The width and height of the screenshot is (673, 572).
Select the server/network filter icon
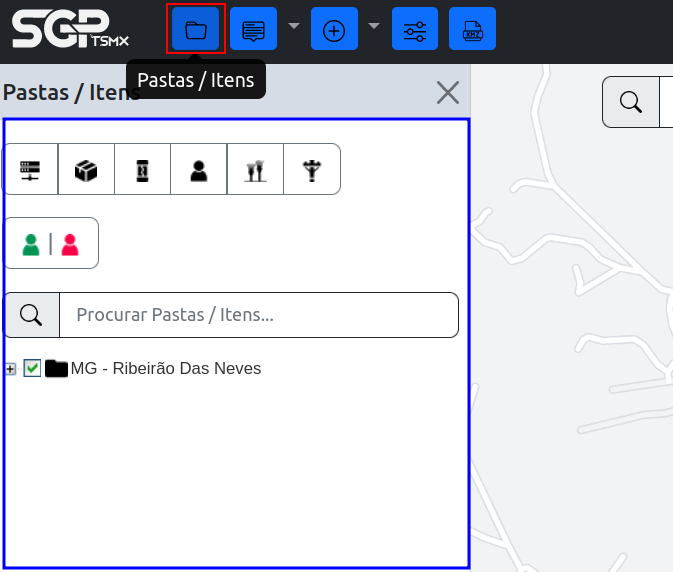tap(31, 169)
